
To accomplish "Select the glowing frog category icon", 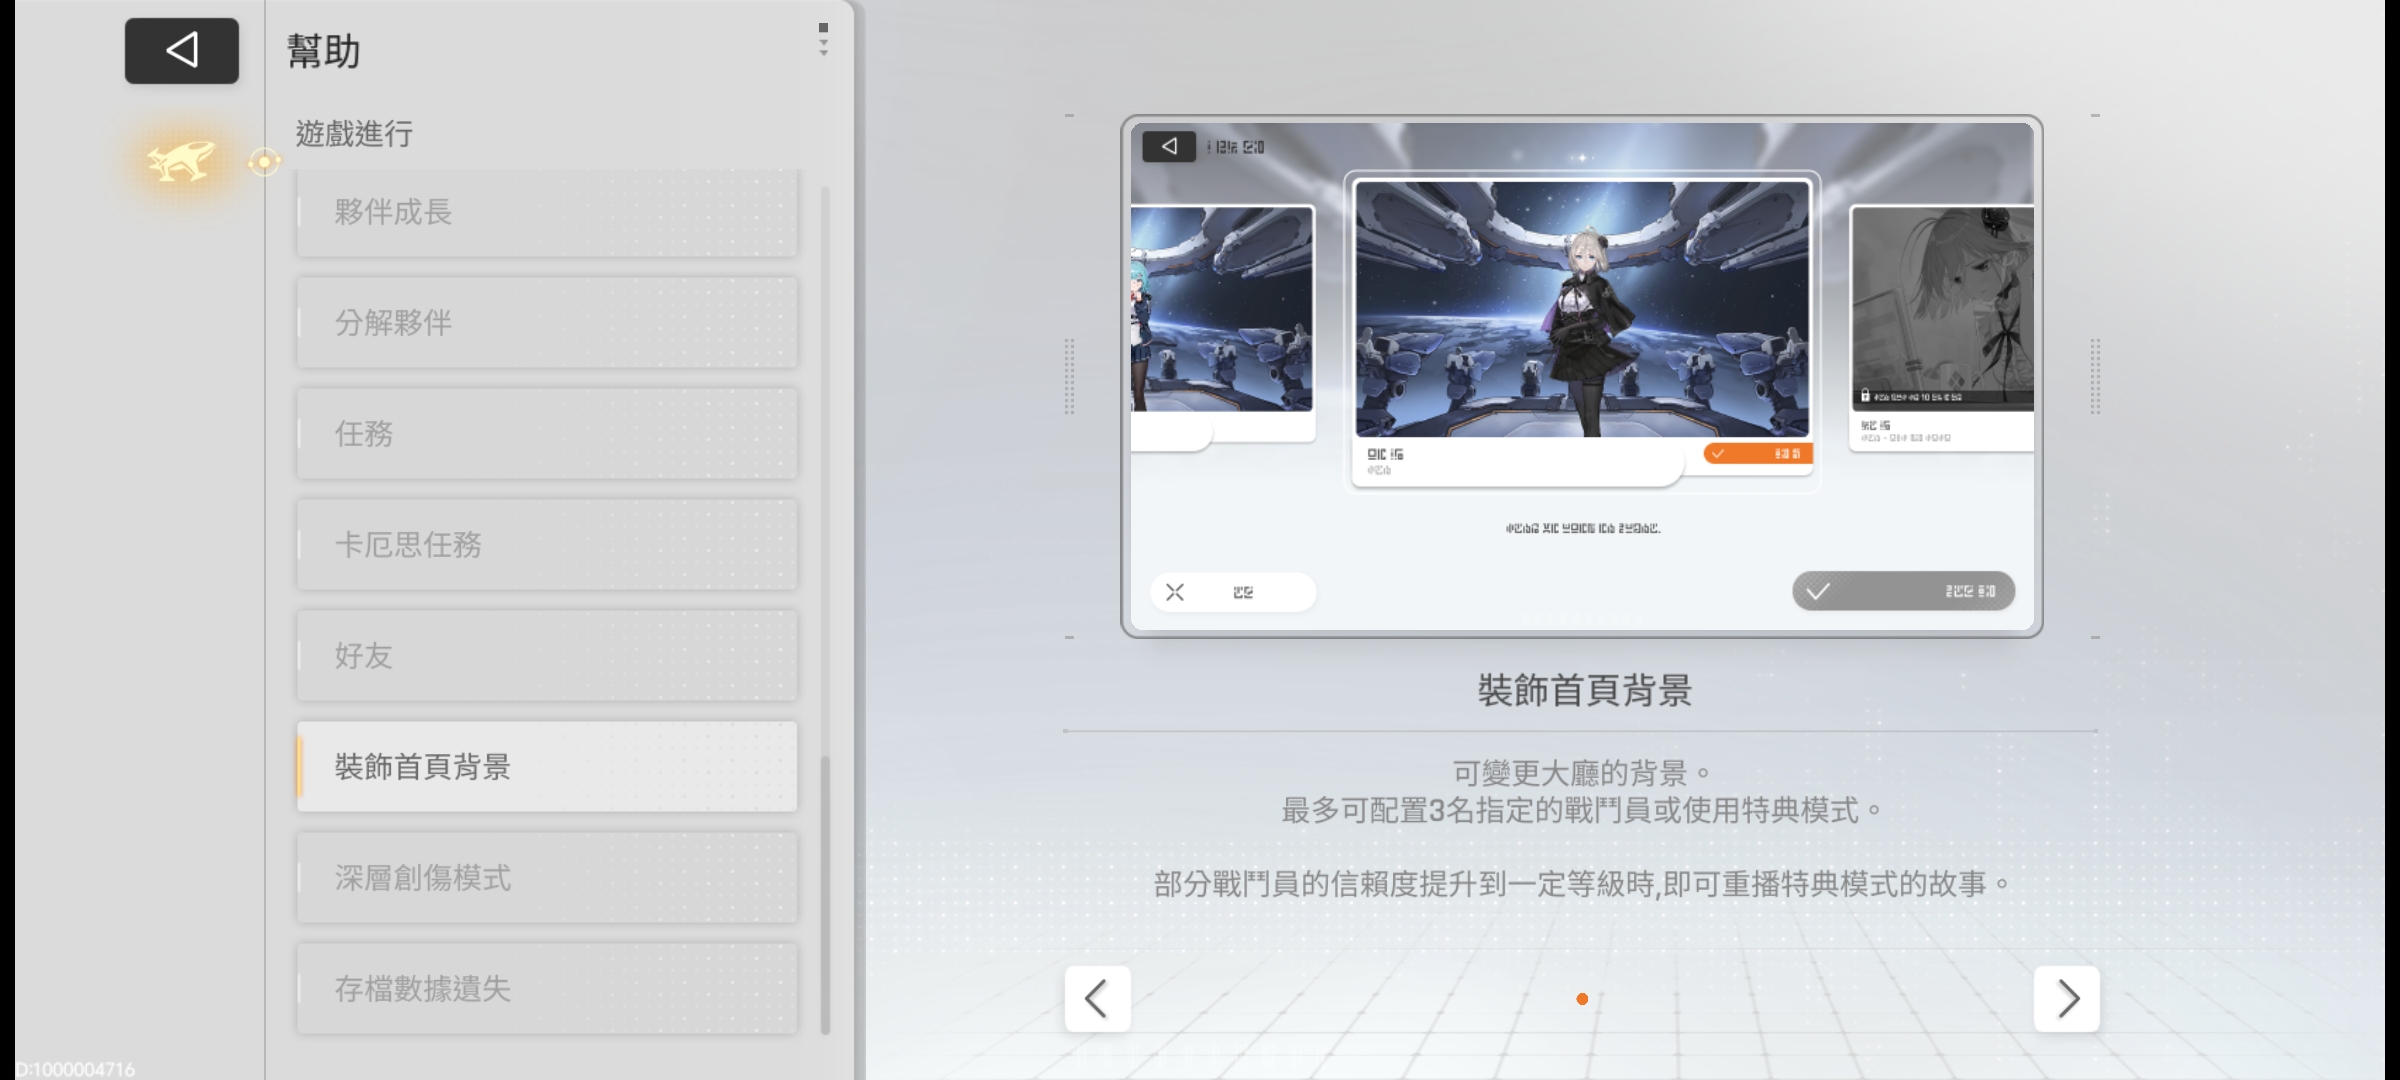I will coord(181,160).
